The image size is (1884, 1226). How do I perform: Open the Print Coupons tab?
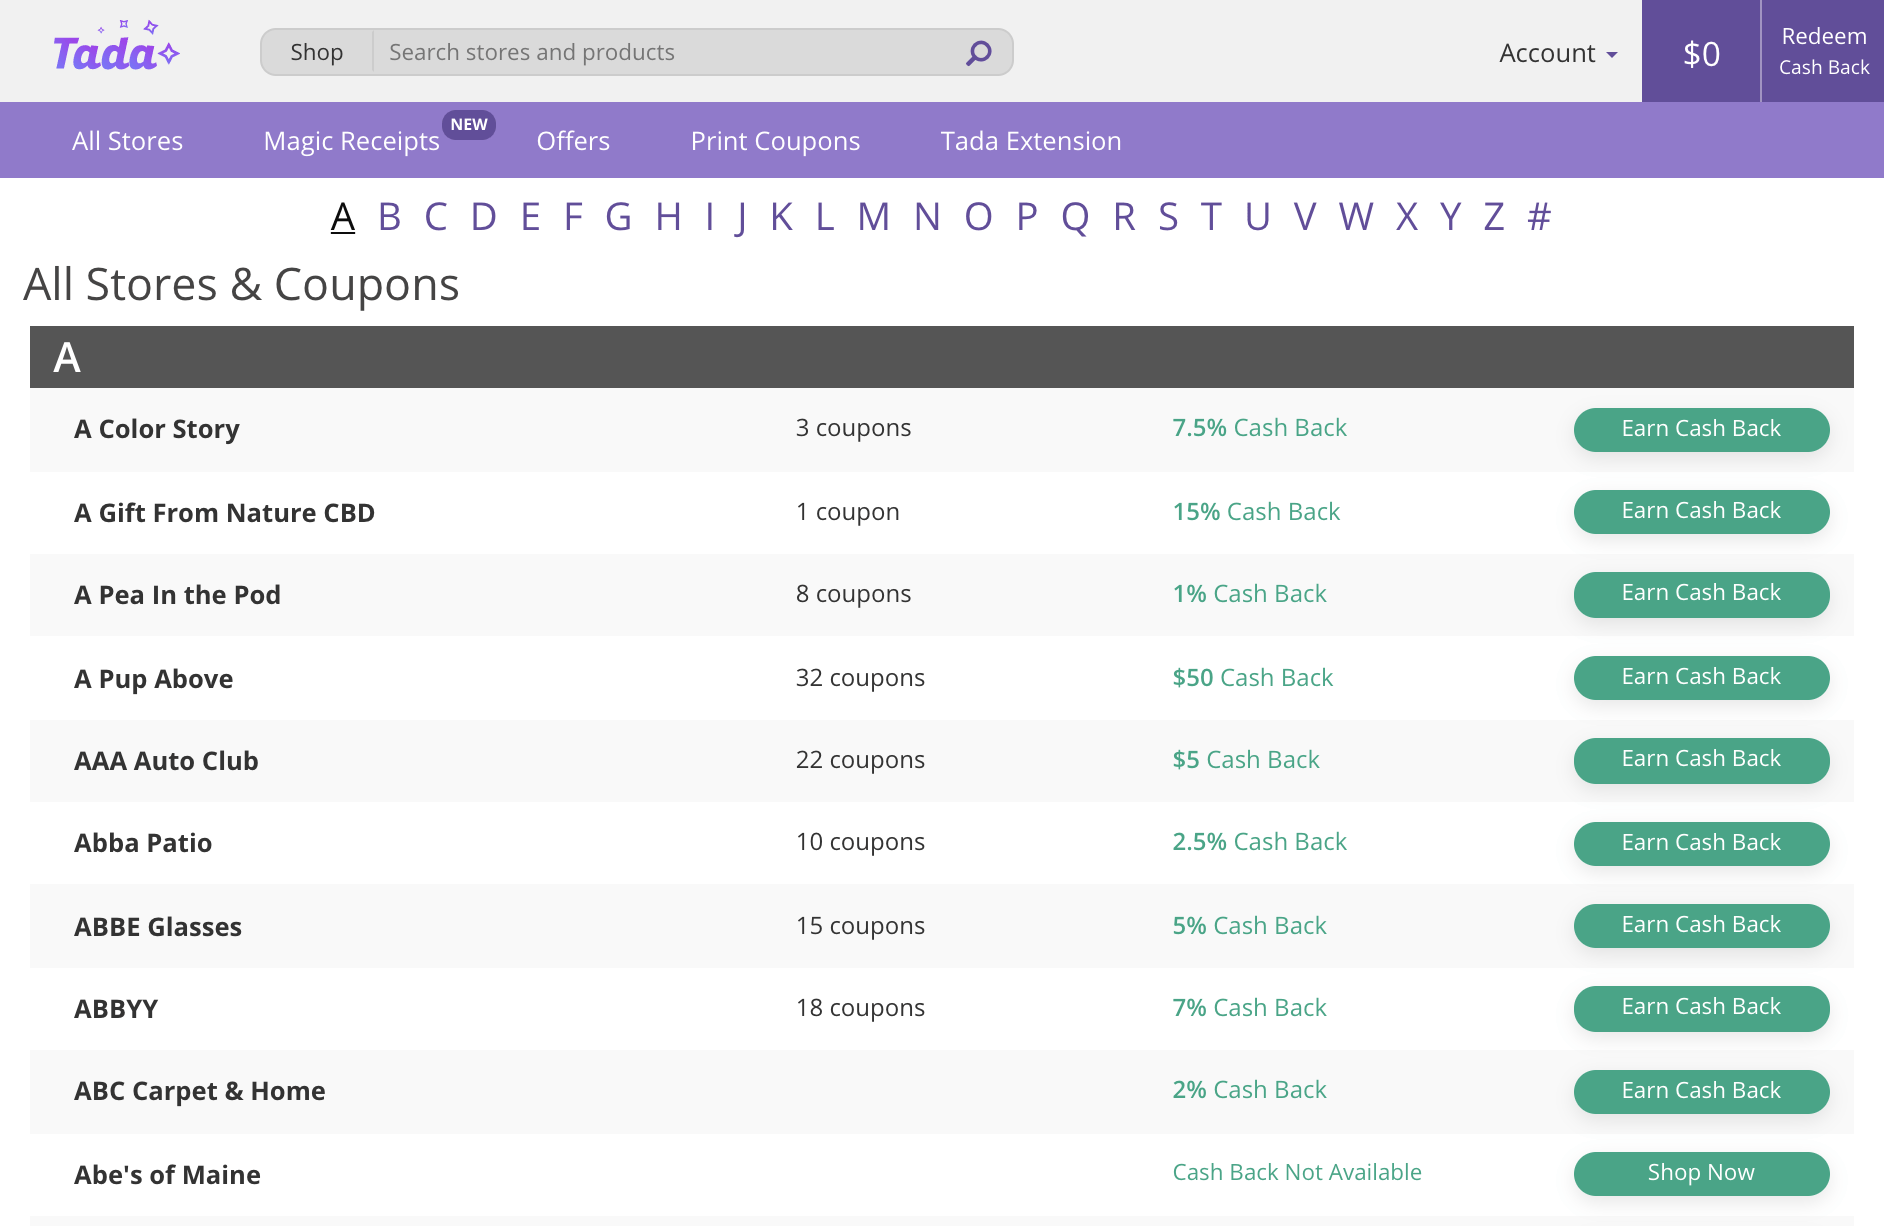click(x=775, y=141)
